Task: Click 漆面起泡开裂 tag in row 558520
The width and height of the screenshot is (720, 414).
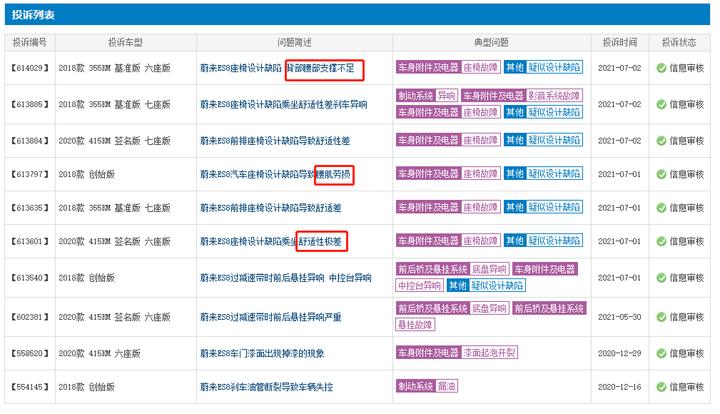Action: coord(489,352)
